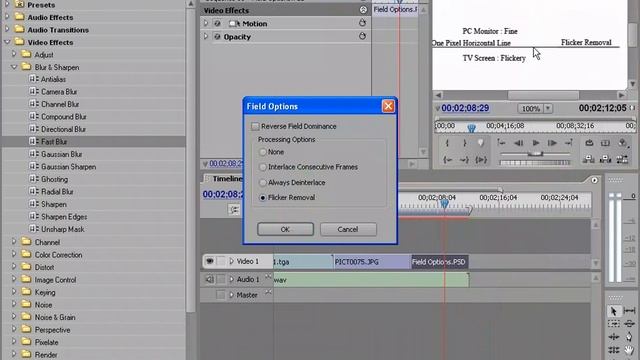The height and width of the screenshot is (360, 640).
Task: Expand the Audio 1 track
Action: [x=231, y=280]
